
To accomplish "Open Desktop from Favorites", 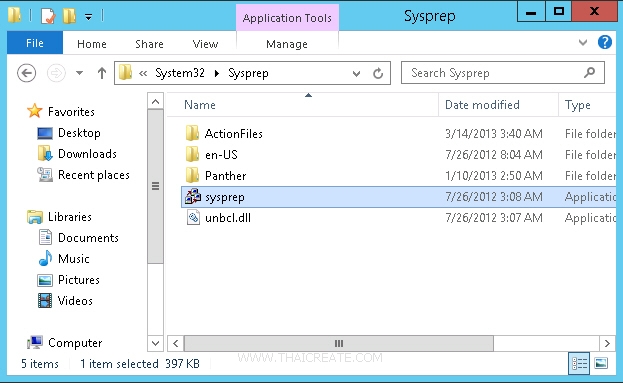I will pos(79,133).
